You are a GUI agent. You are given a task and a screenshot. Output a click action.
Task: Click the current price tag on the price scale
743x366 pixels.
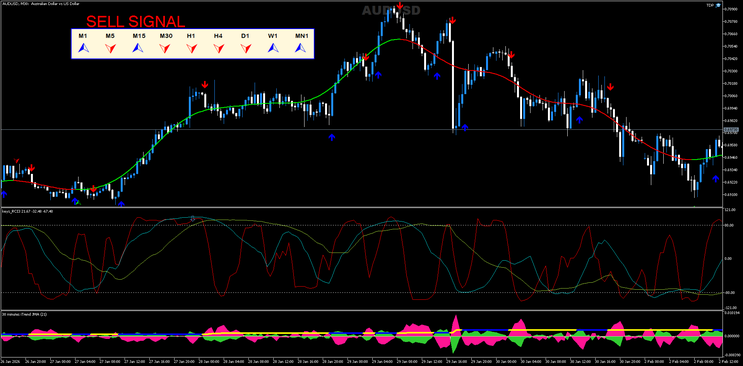pos(732,129)
